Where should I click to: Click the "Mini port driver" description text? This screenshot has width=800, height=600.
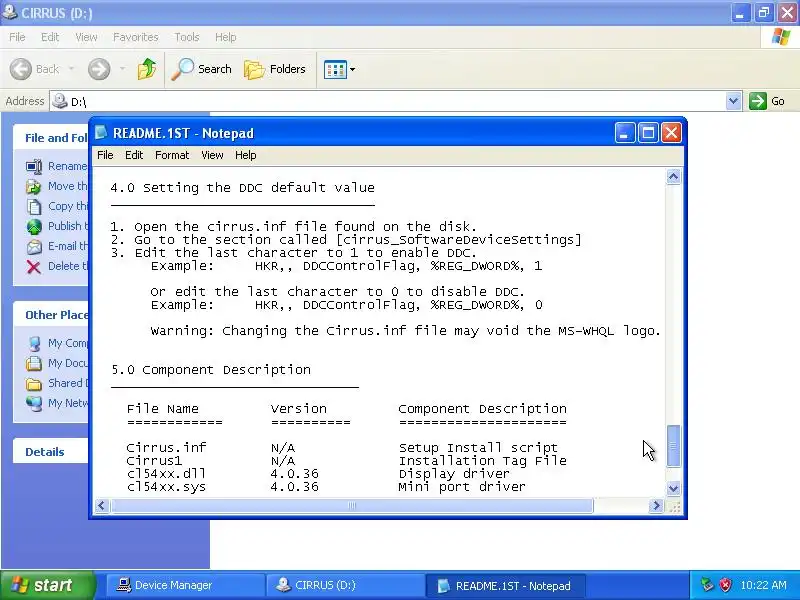[462, 487]
